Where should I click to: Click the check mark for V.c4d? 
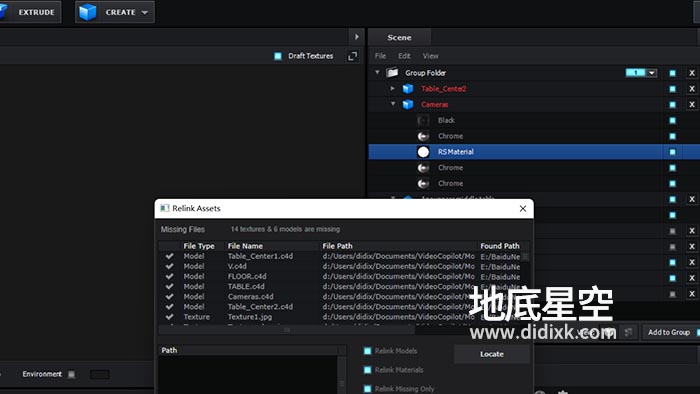click(169, 266)
